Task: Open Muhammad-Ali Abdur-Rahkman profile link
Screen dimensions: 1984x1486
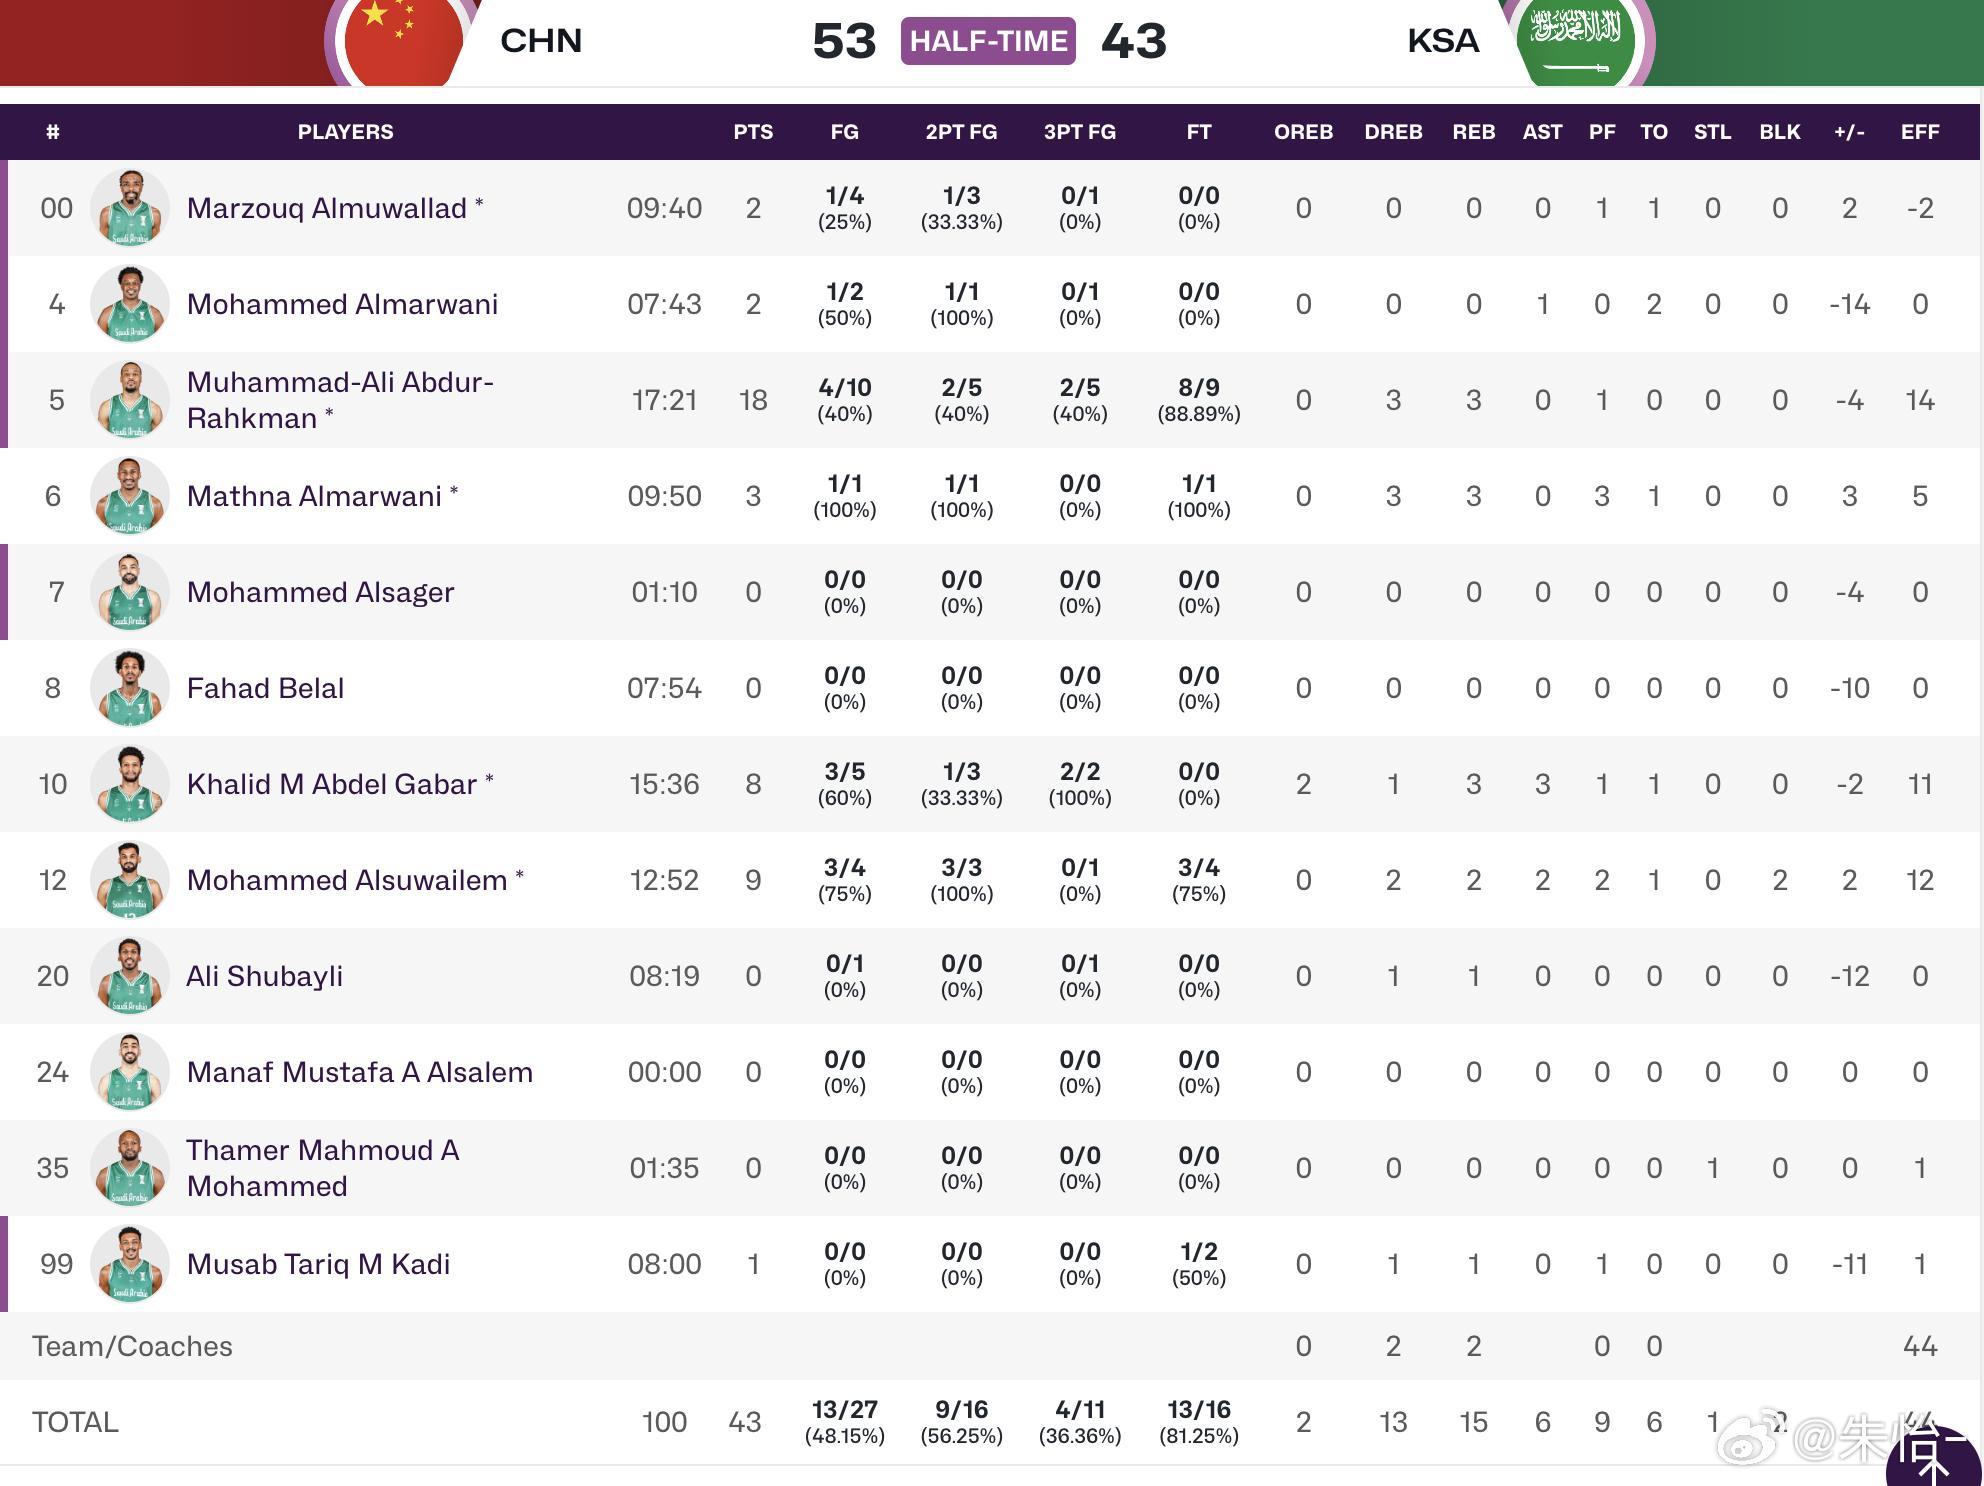Action: [340, 400]
